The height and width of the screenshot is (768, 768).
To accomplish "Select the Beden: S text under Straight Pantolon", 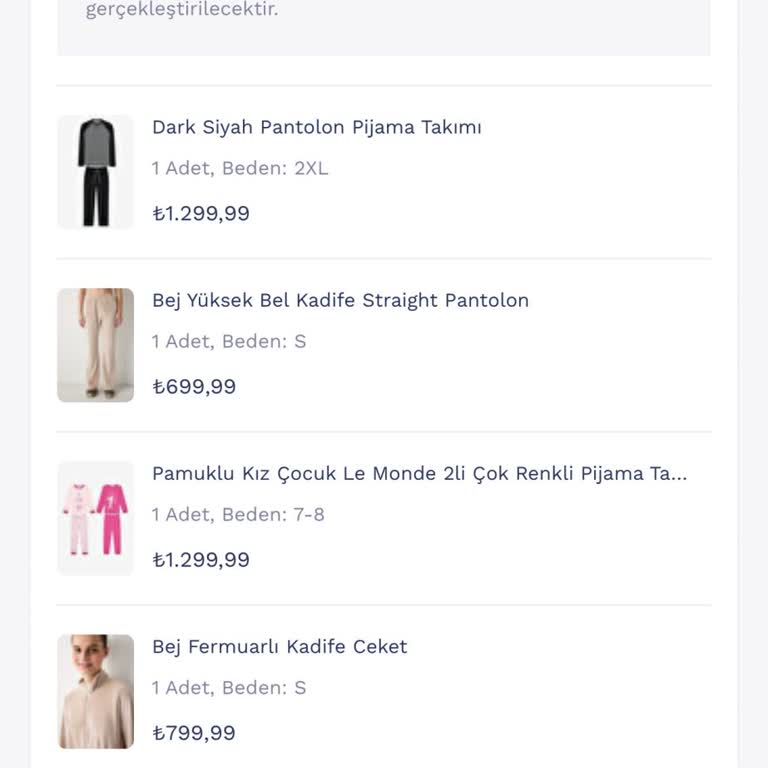I will 264,341.
